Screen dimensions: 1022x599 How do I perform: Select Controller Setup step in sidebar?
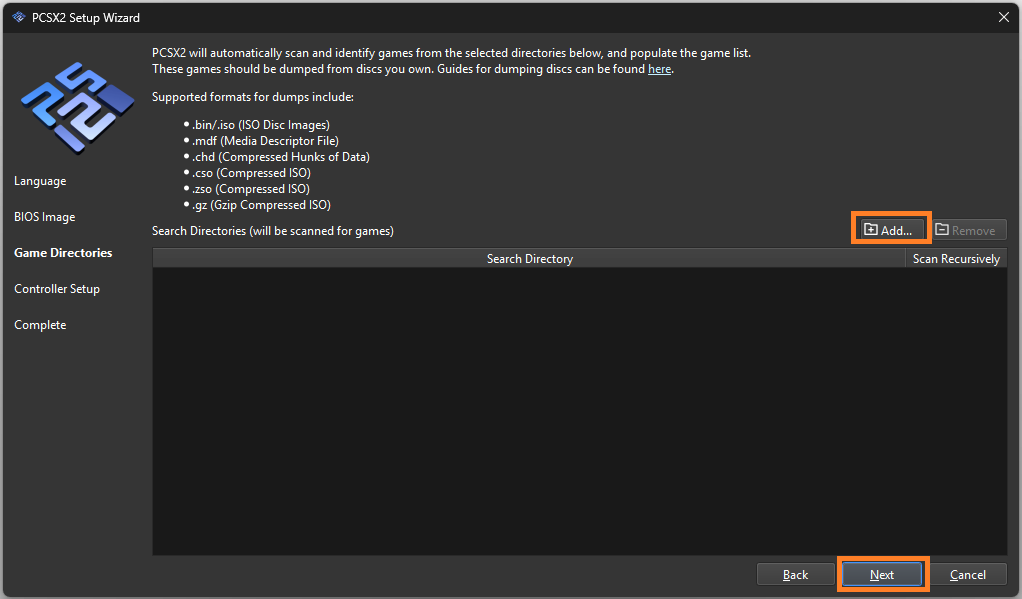57,289
